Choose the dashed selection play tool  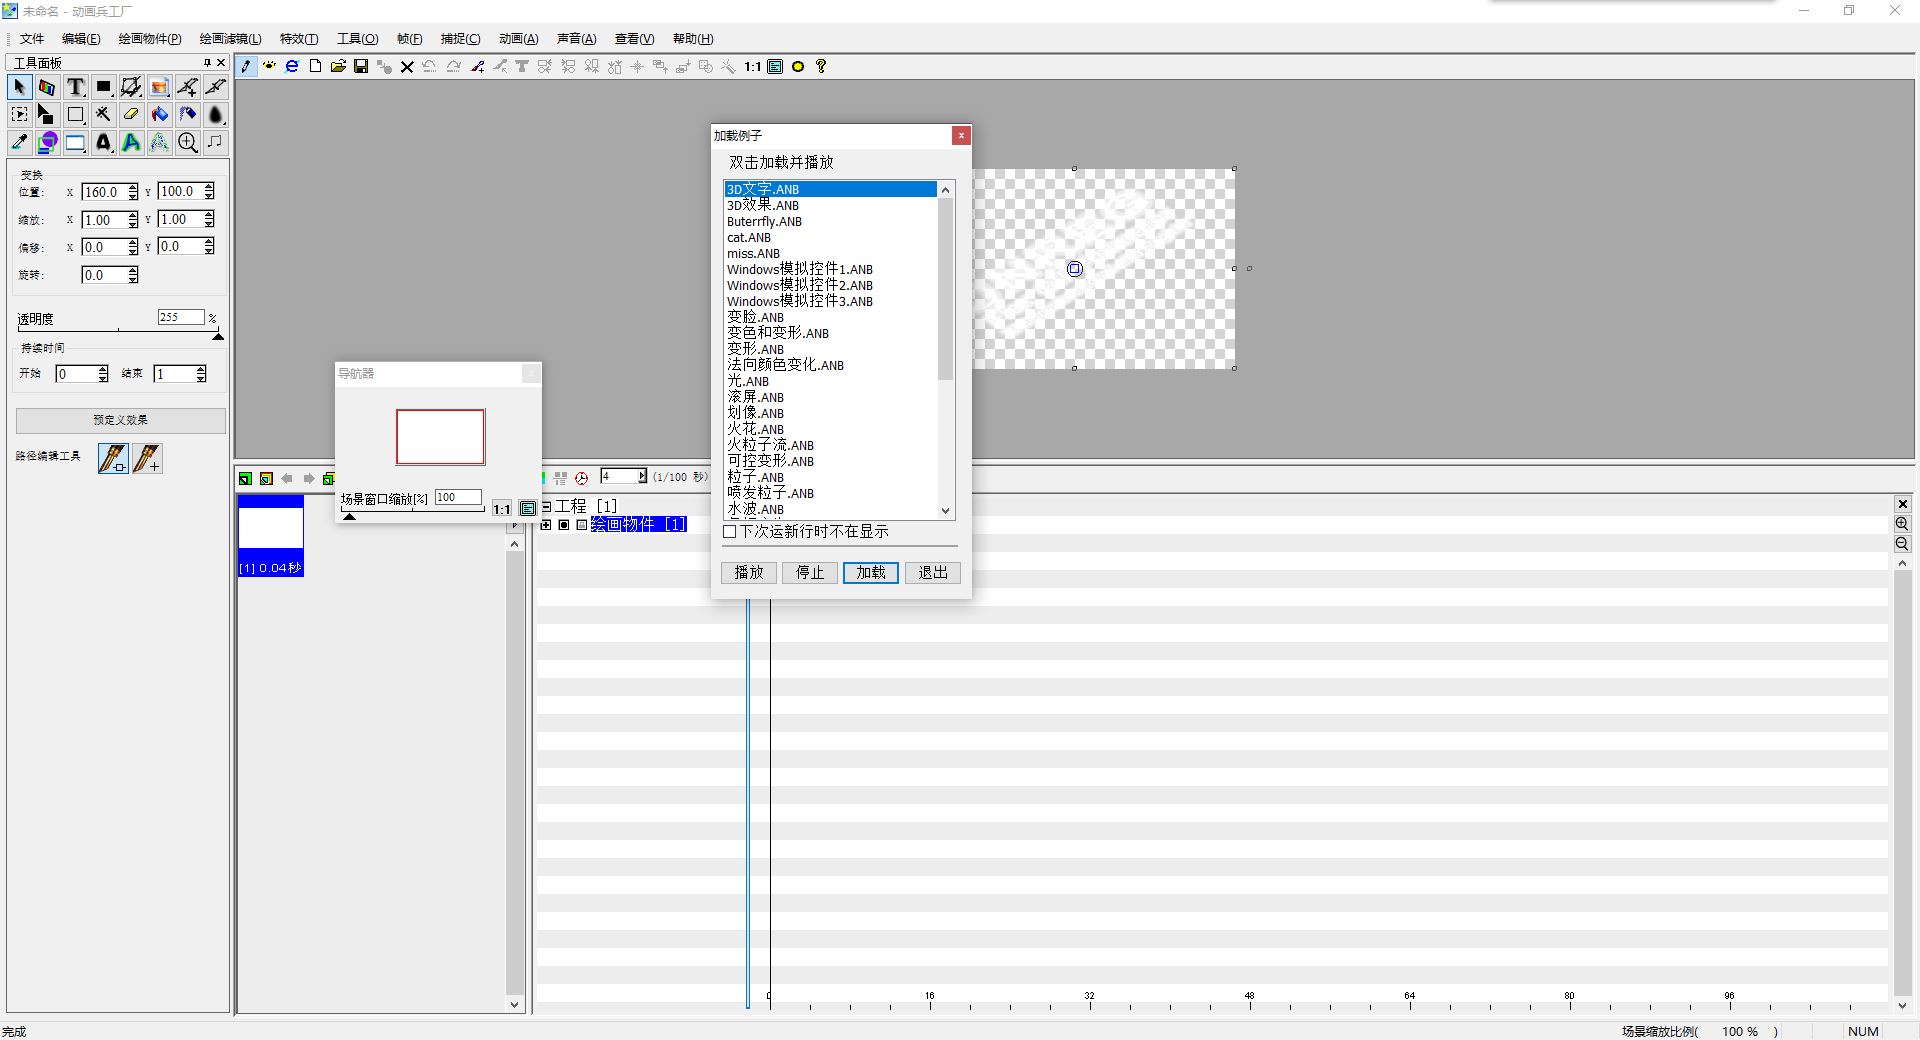pos(19,114)
